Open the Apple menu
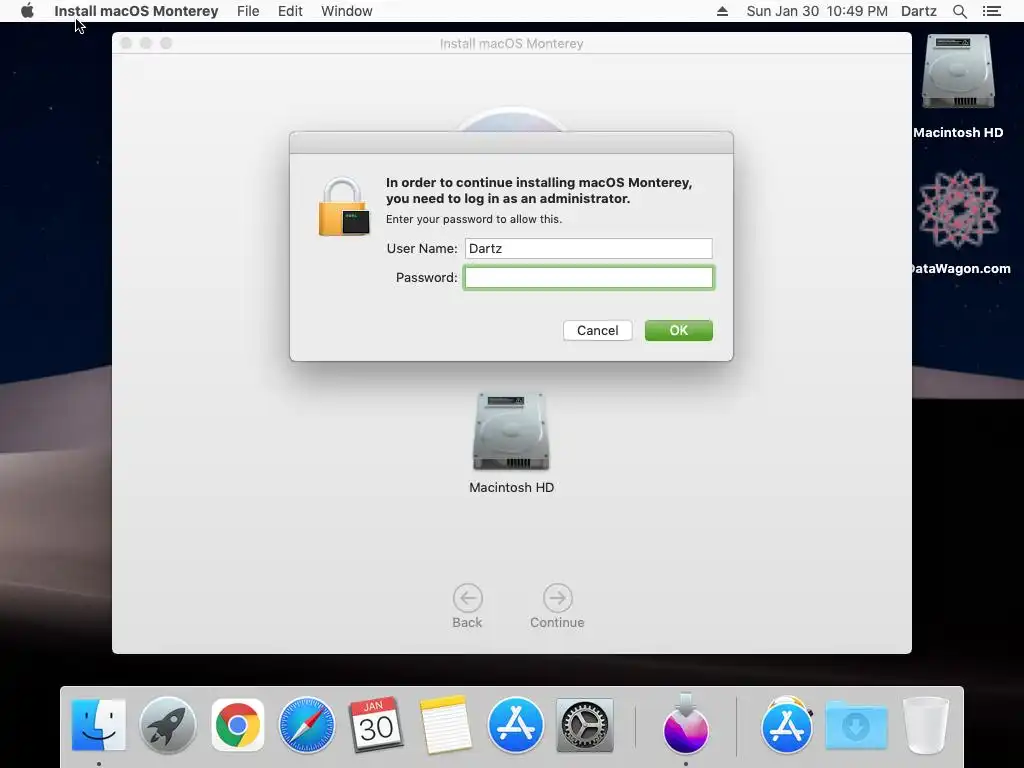Image resolution: width=1024 pixels, height=768 pixels. pos(27,11)
